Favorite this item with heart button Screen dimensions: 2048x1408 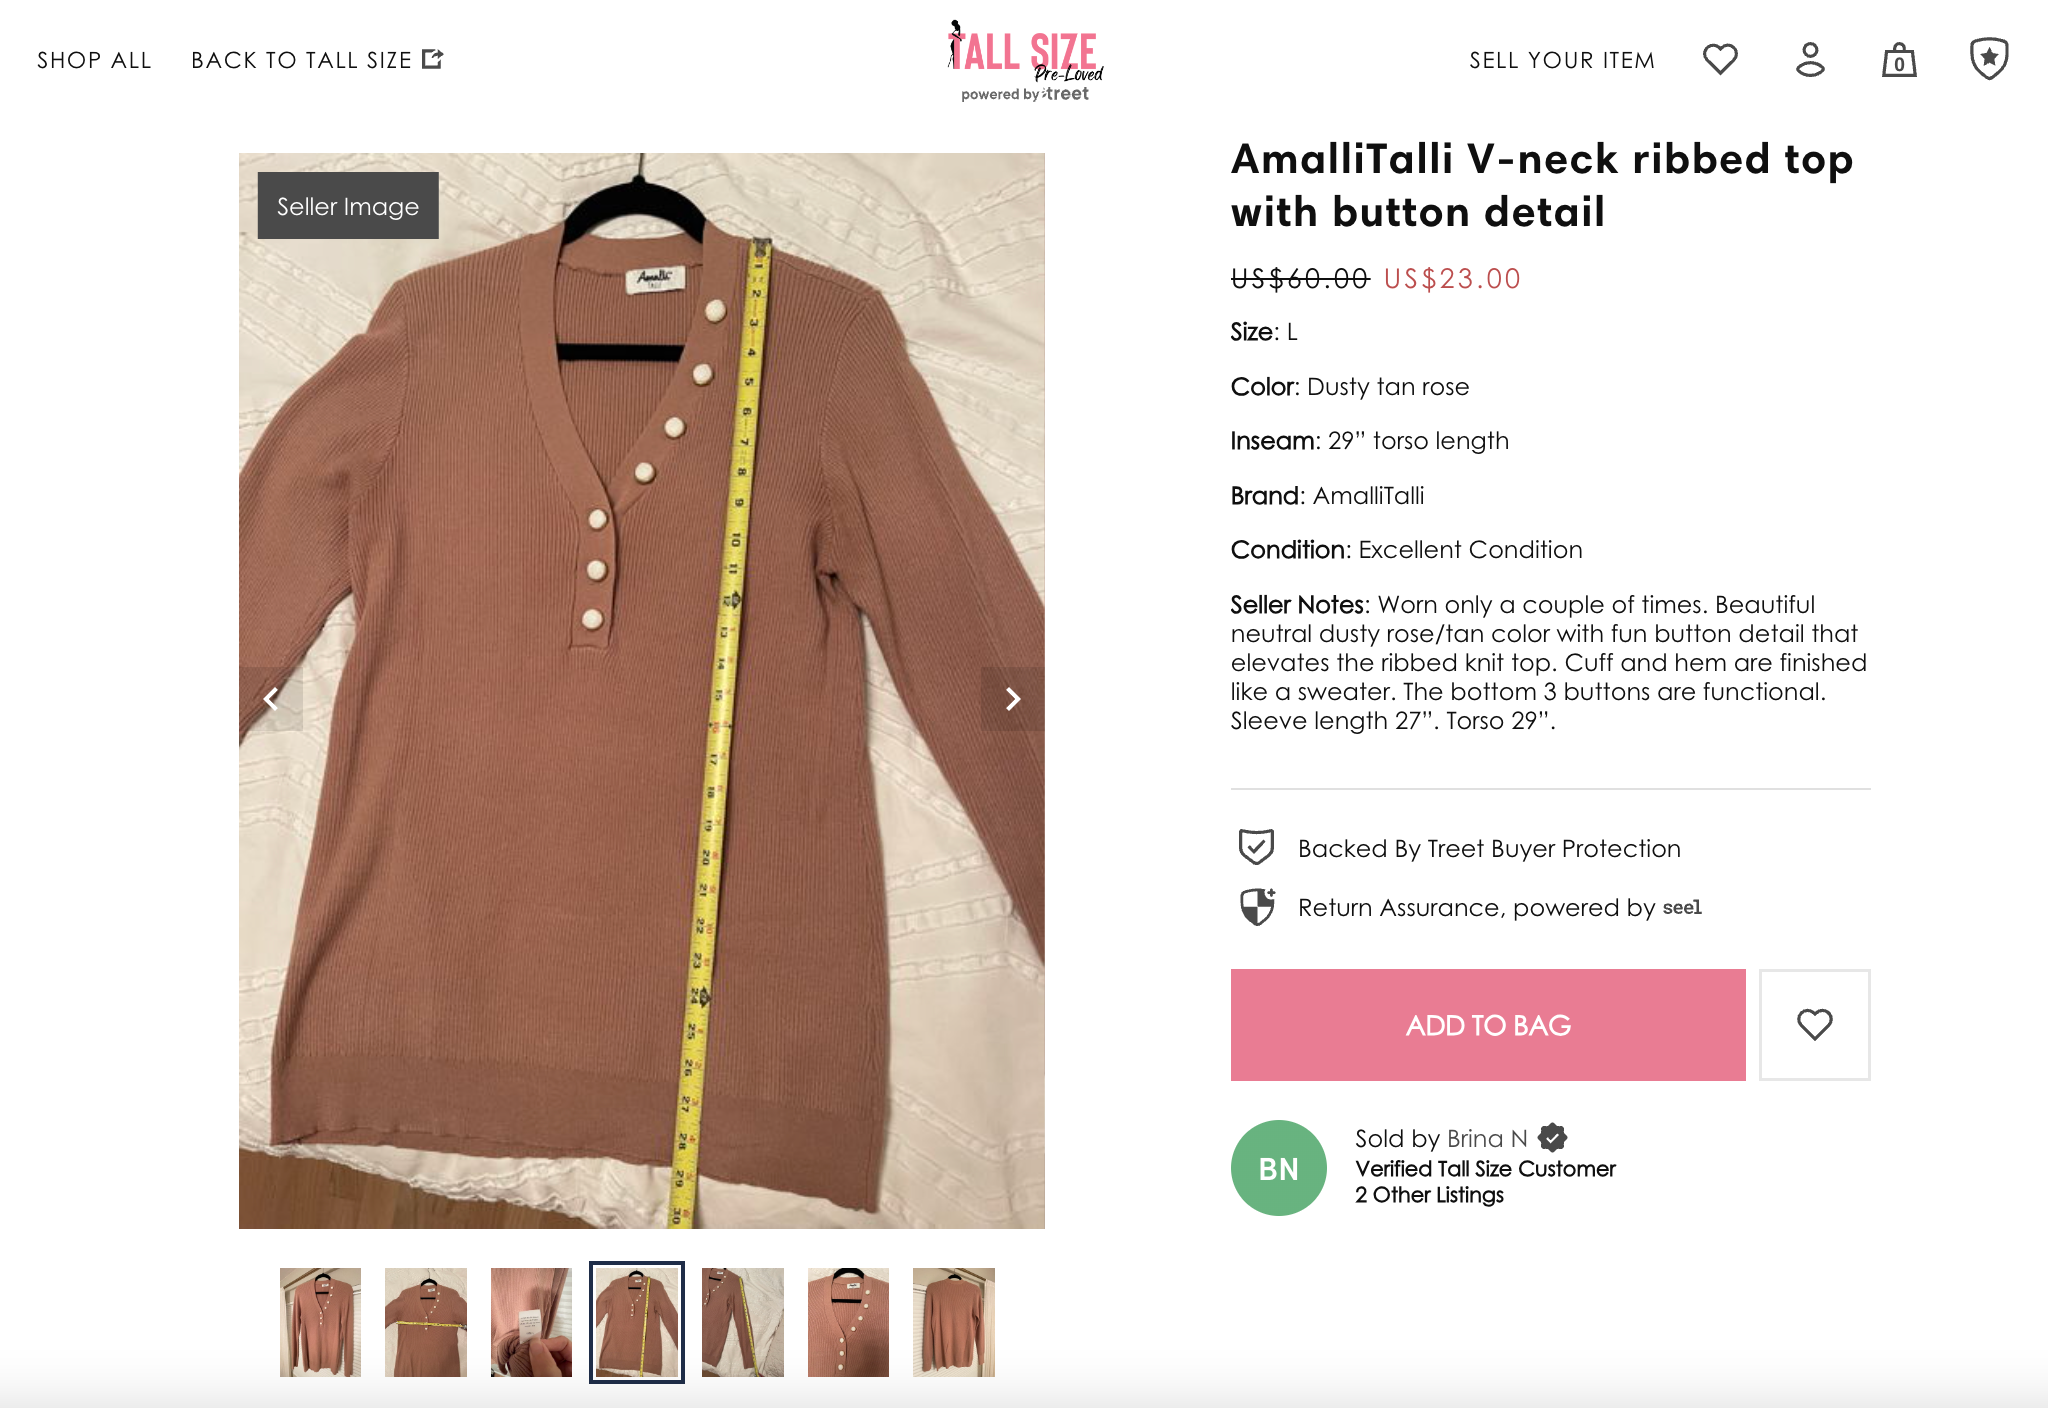click(1814, 1024)
